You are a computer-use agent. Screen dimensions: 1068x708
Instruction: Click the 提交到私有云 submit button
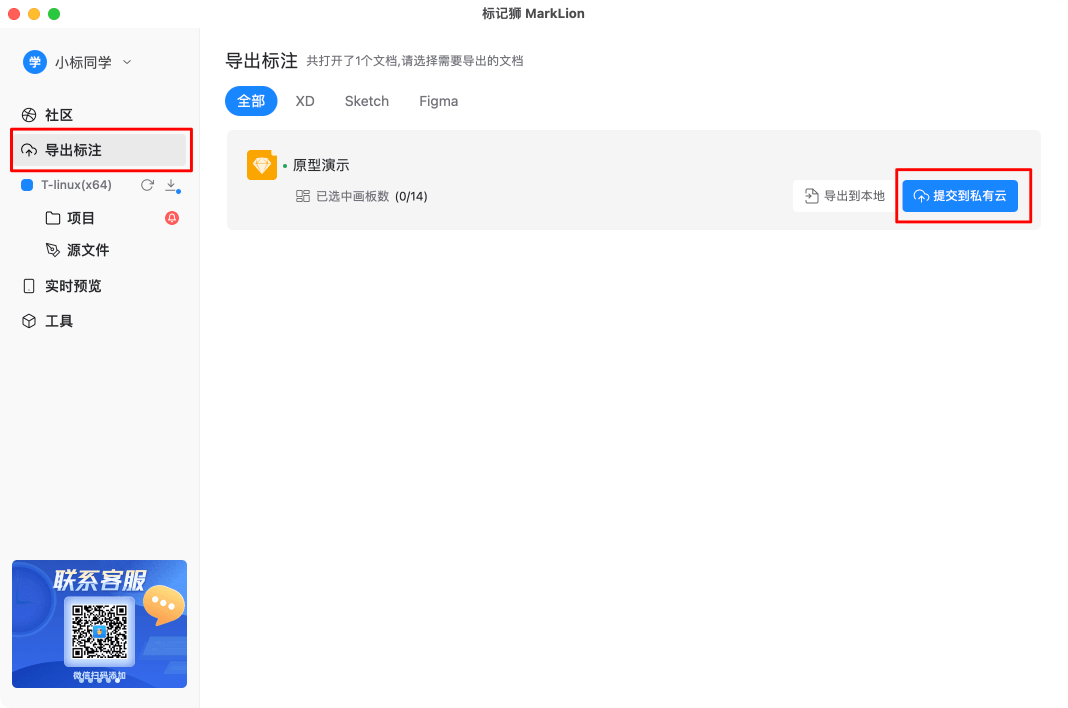click(x=962, y=195)
